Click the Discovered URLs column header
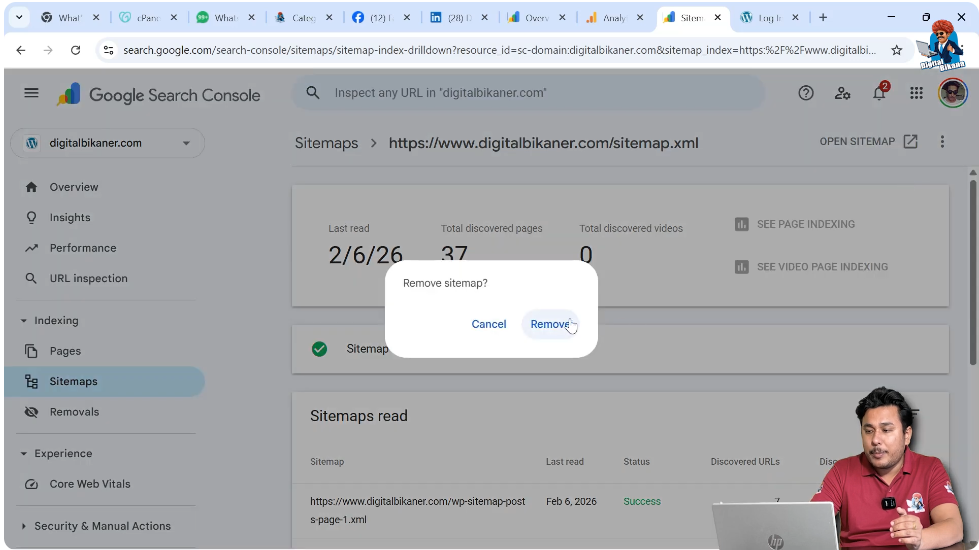979x550 pixels. [745, 462]
